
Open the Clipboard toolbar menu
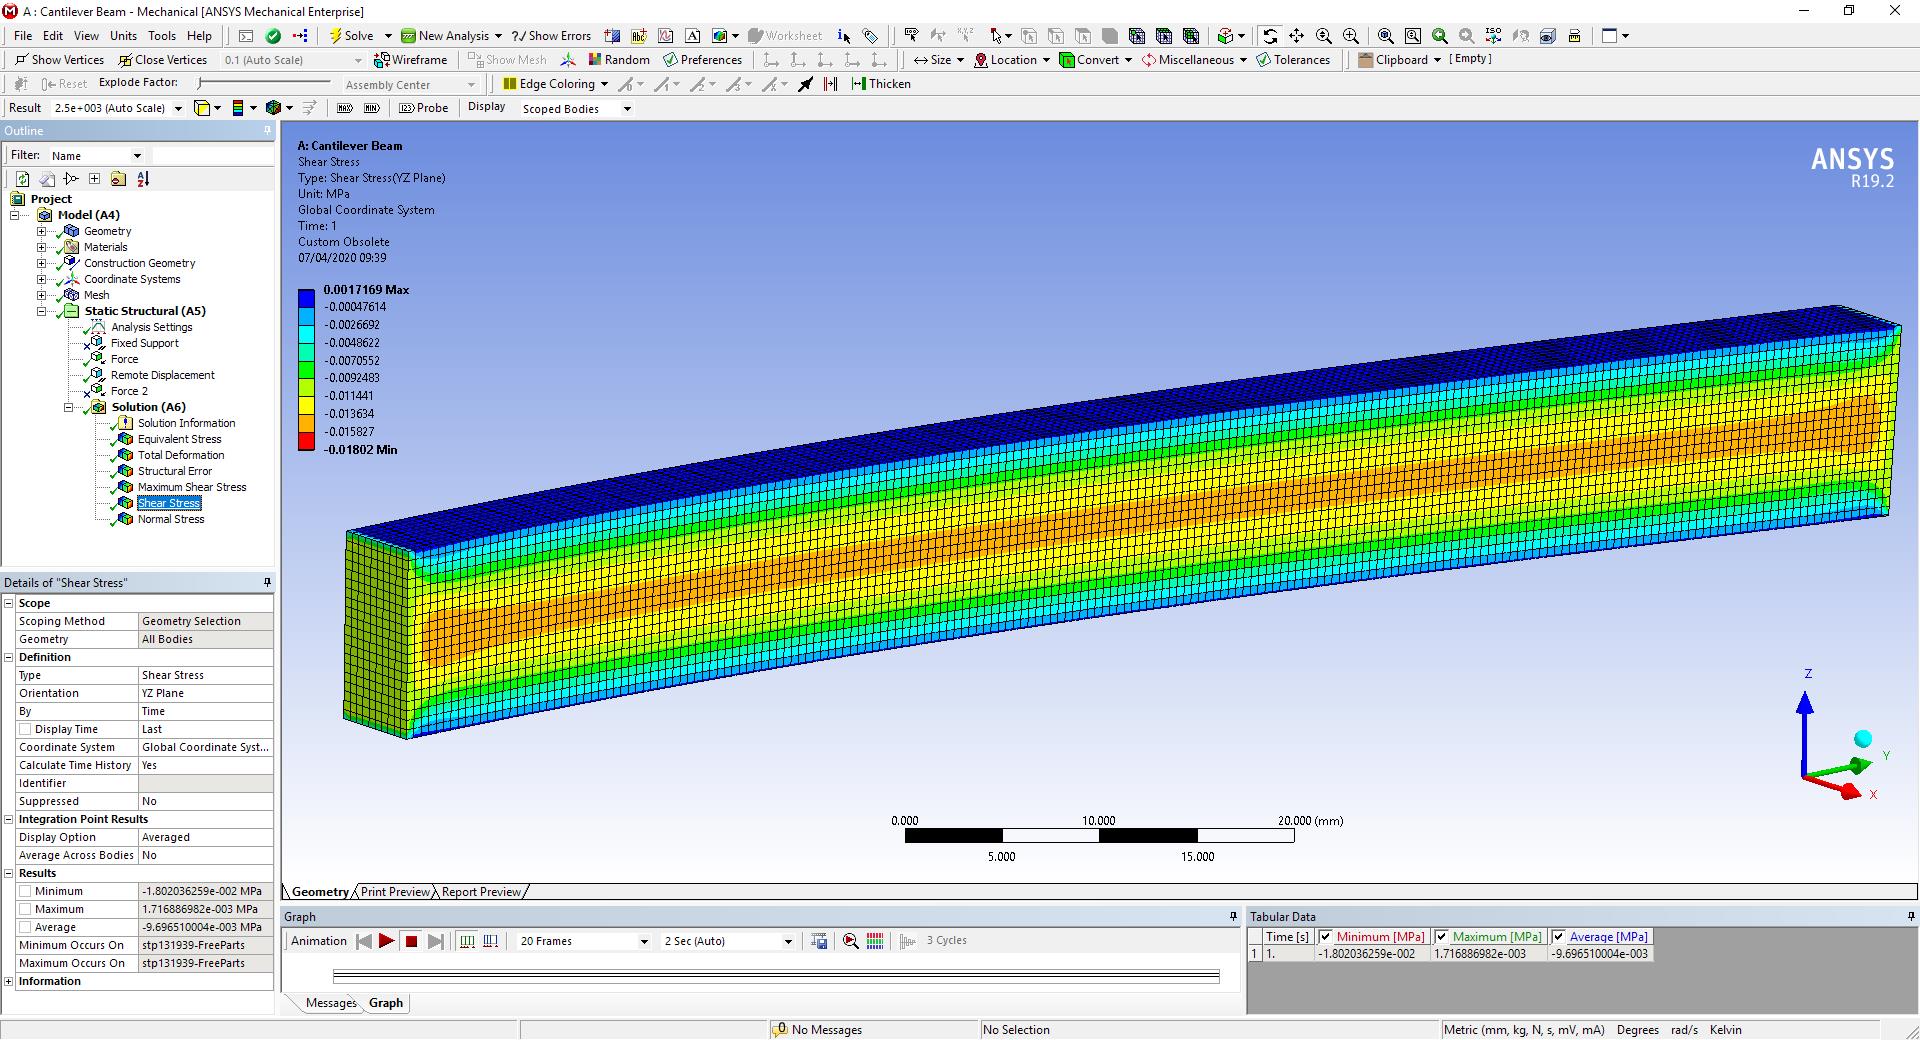1400,60
